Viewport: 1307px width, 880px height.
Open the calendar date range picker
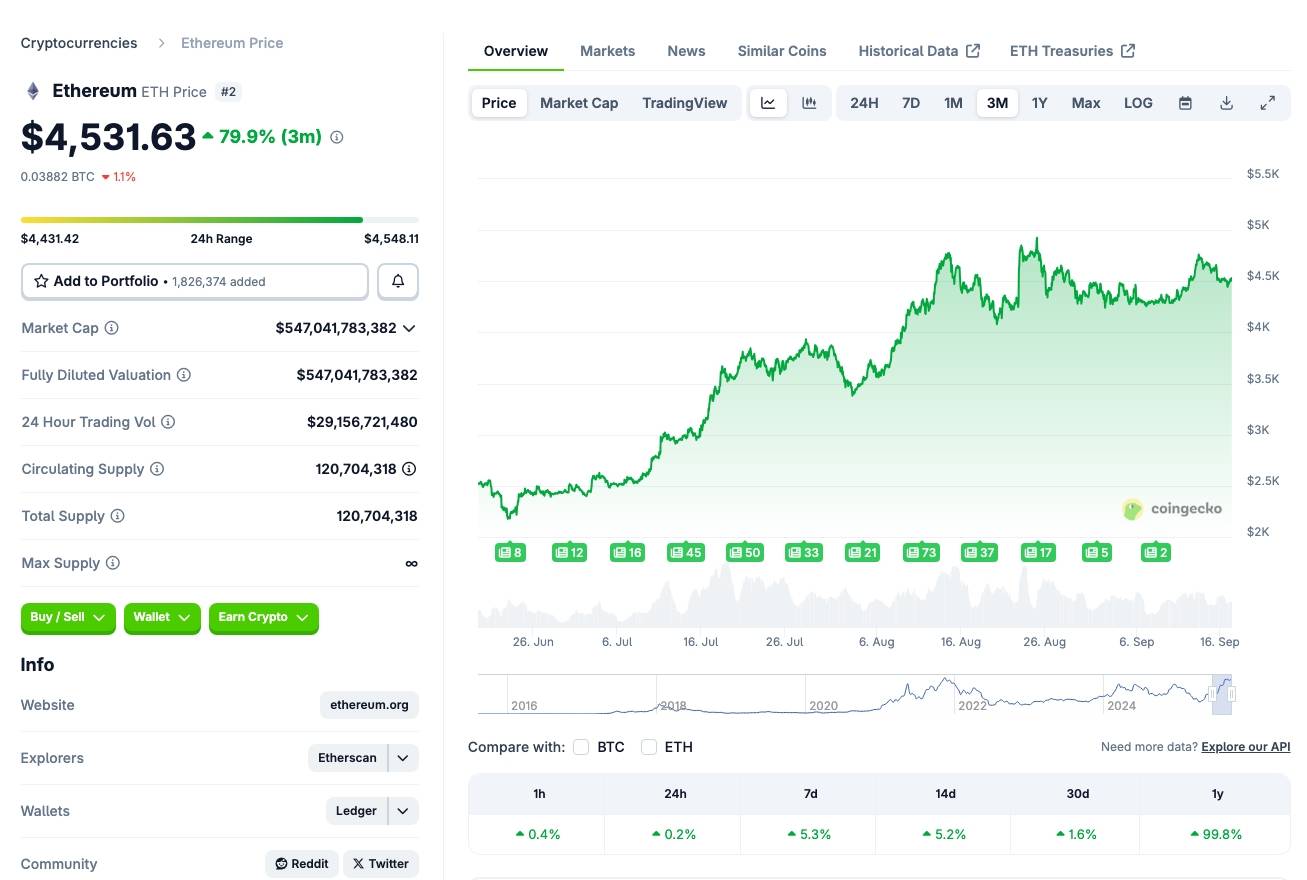[x=1185, y=103]
